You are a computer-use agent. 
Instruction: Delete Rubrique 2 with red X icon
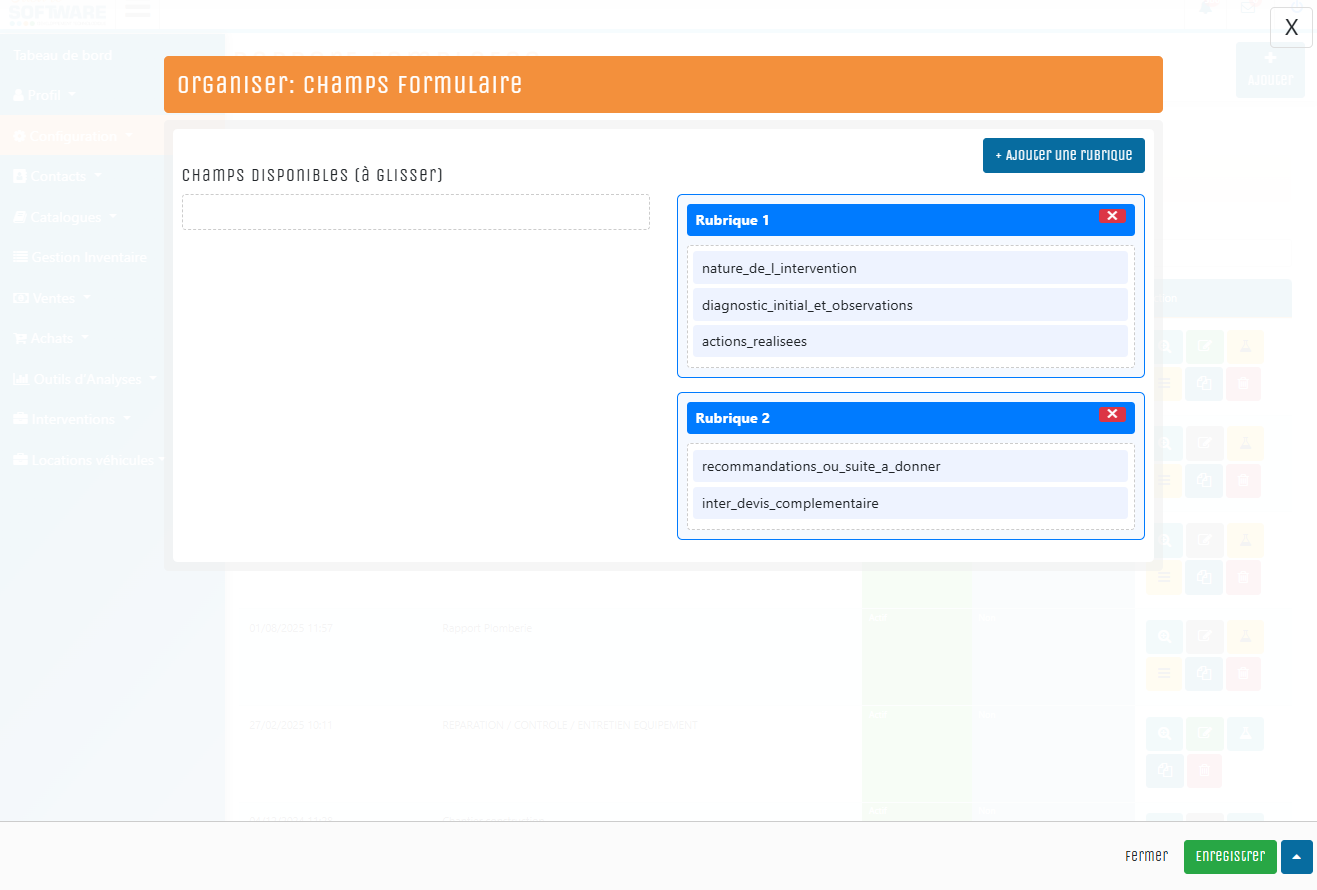pos(1111,414)
